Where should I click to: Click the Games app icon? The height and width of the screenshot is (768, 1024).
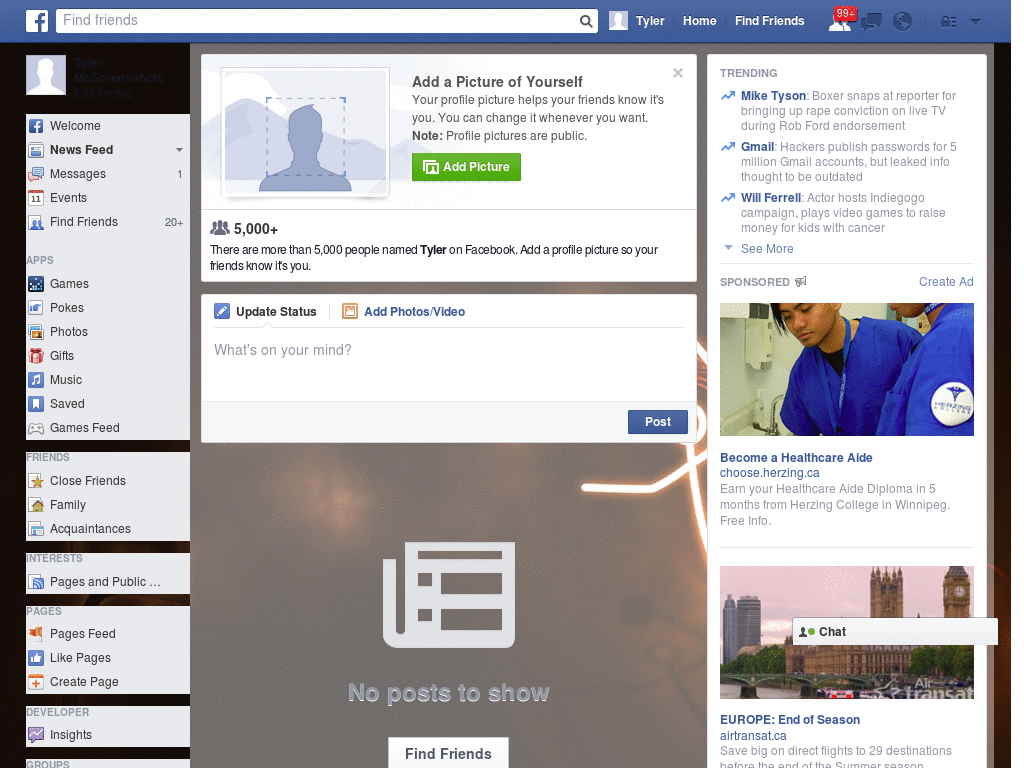(x=36, y=284)
